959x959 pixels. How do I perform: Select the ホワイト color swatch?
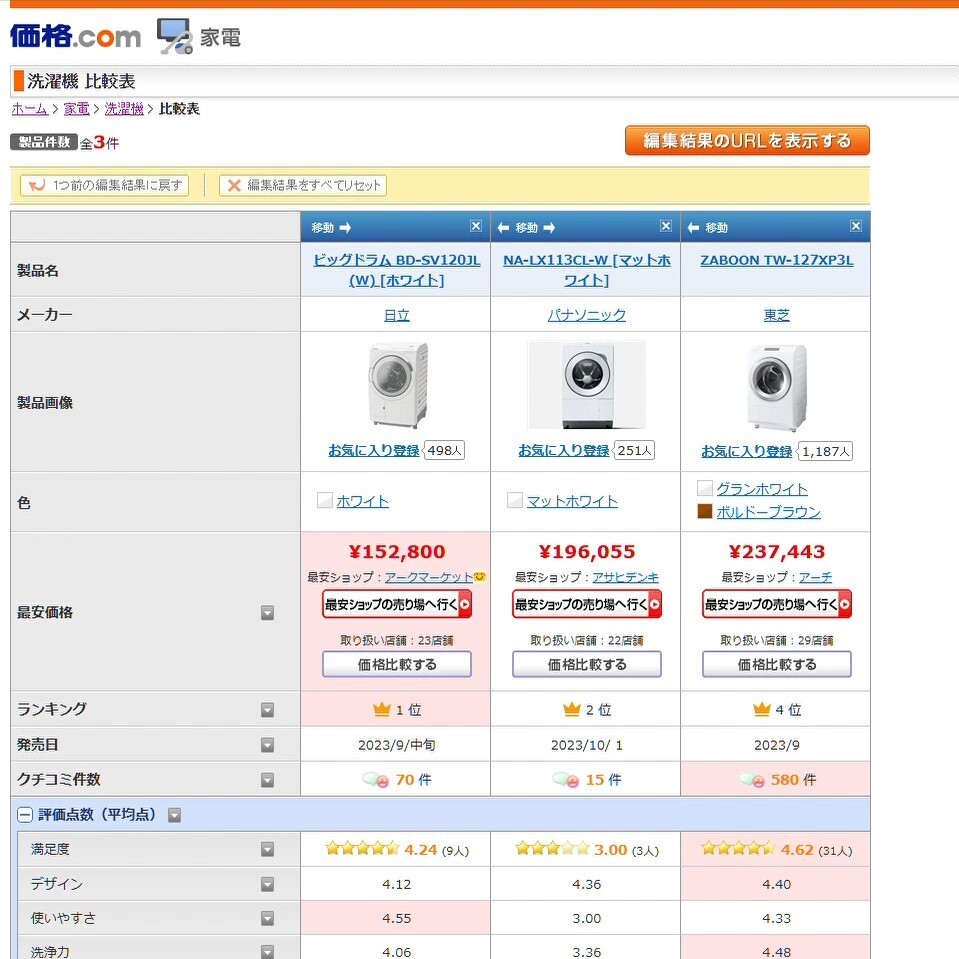(325, 500)
